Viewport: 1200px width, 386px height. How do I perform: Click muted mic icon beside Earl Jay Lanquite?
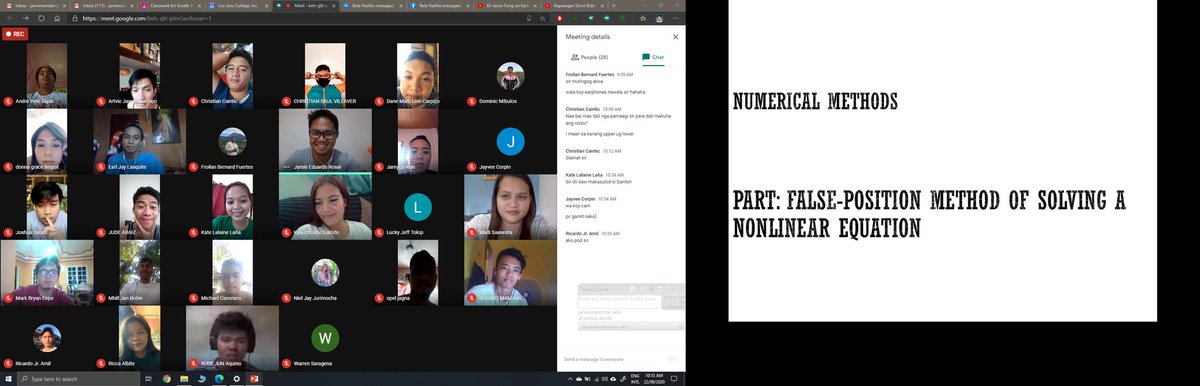[x=100, y=167]
